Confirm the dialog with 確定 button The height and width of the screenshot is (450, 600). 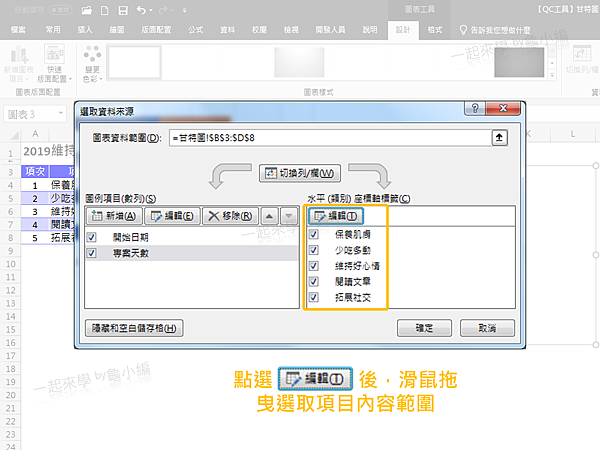pyautogui.click(x=424, y=328)
